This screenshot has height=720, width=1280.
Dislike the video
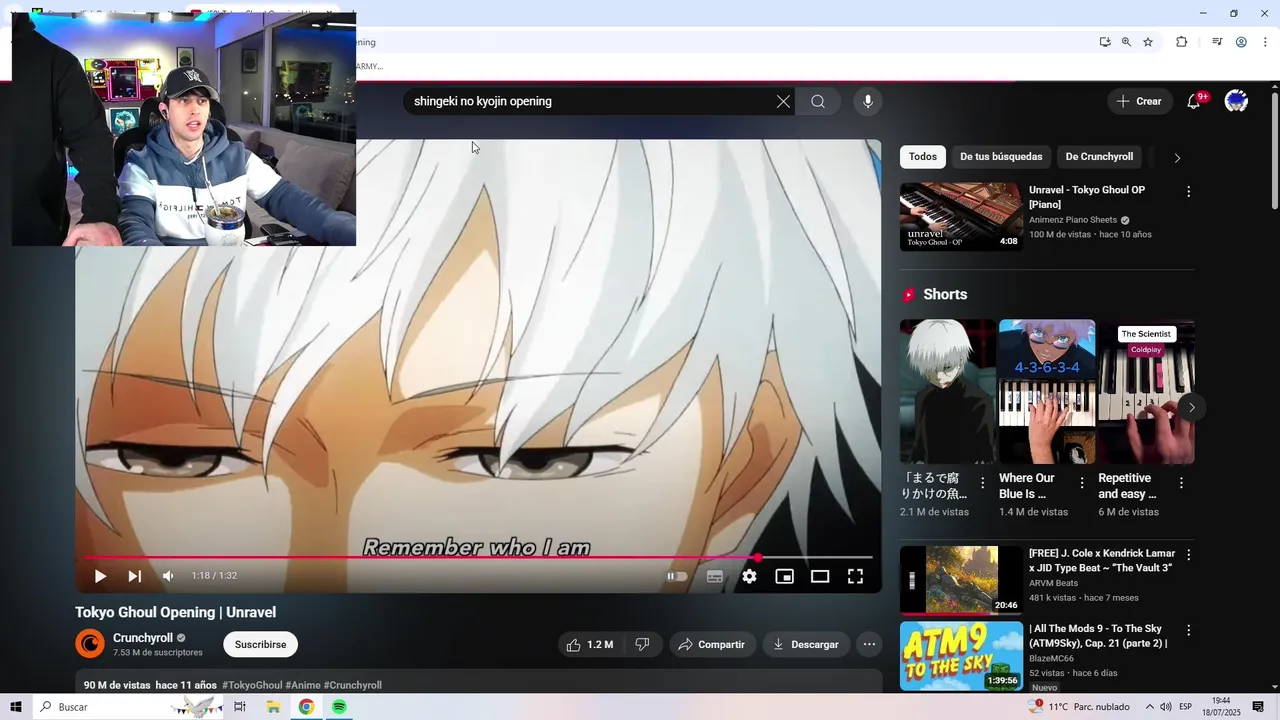[x=642, y=645]
